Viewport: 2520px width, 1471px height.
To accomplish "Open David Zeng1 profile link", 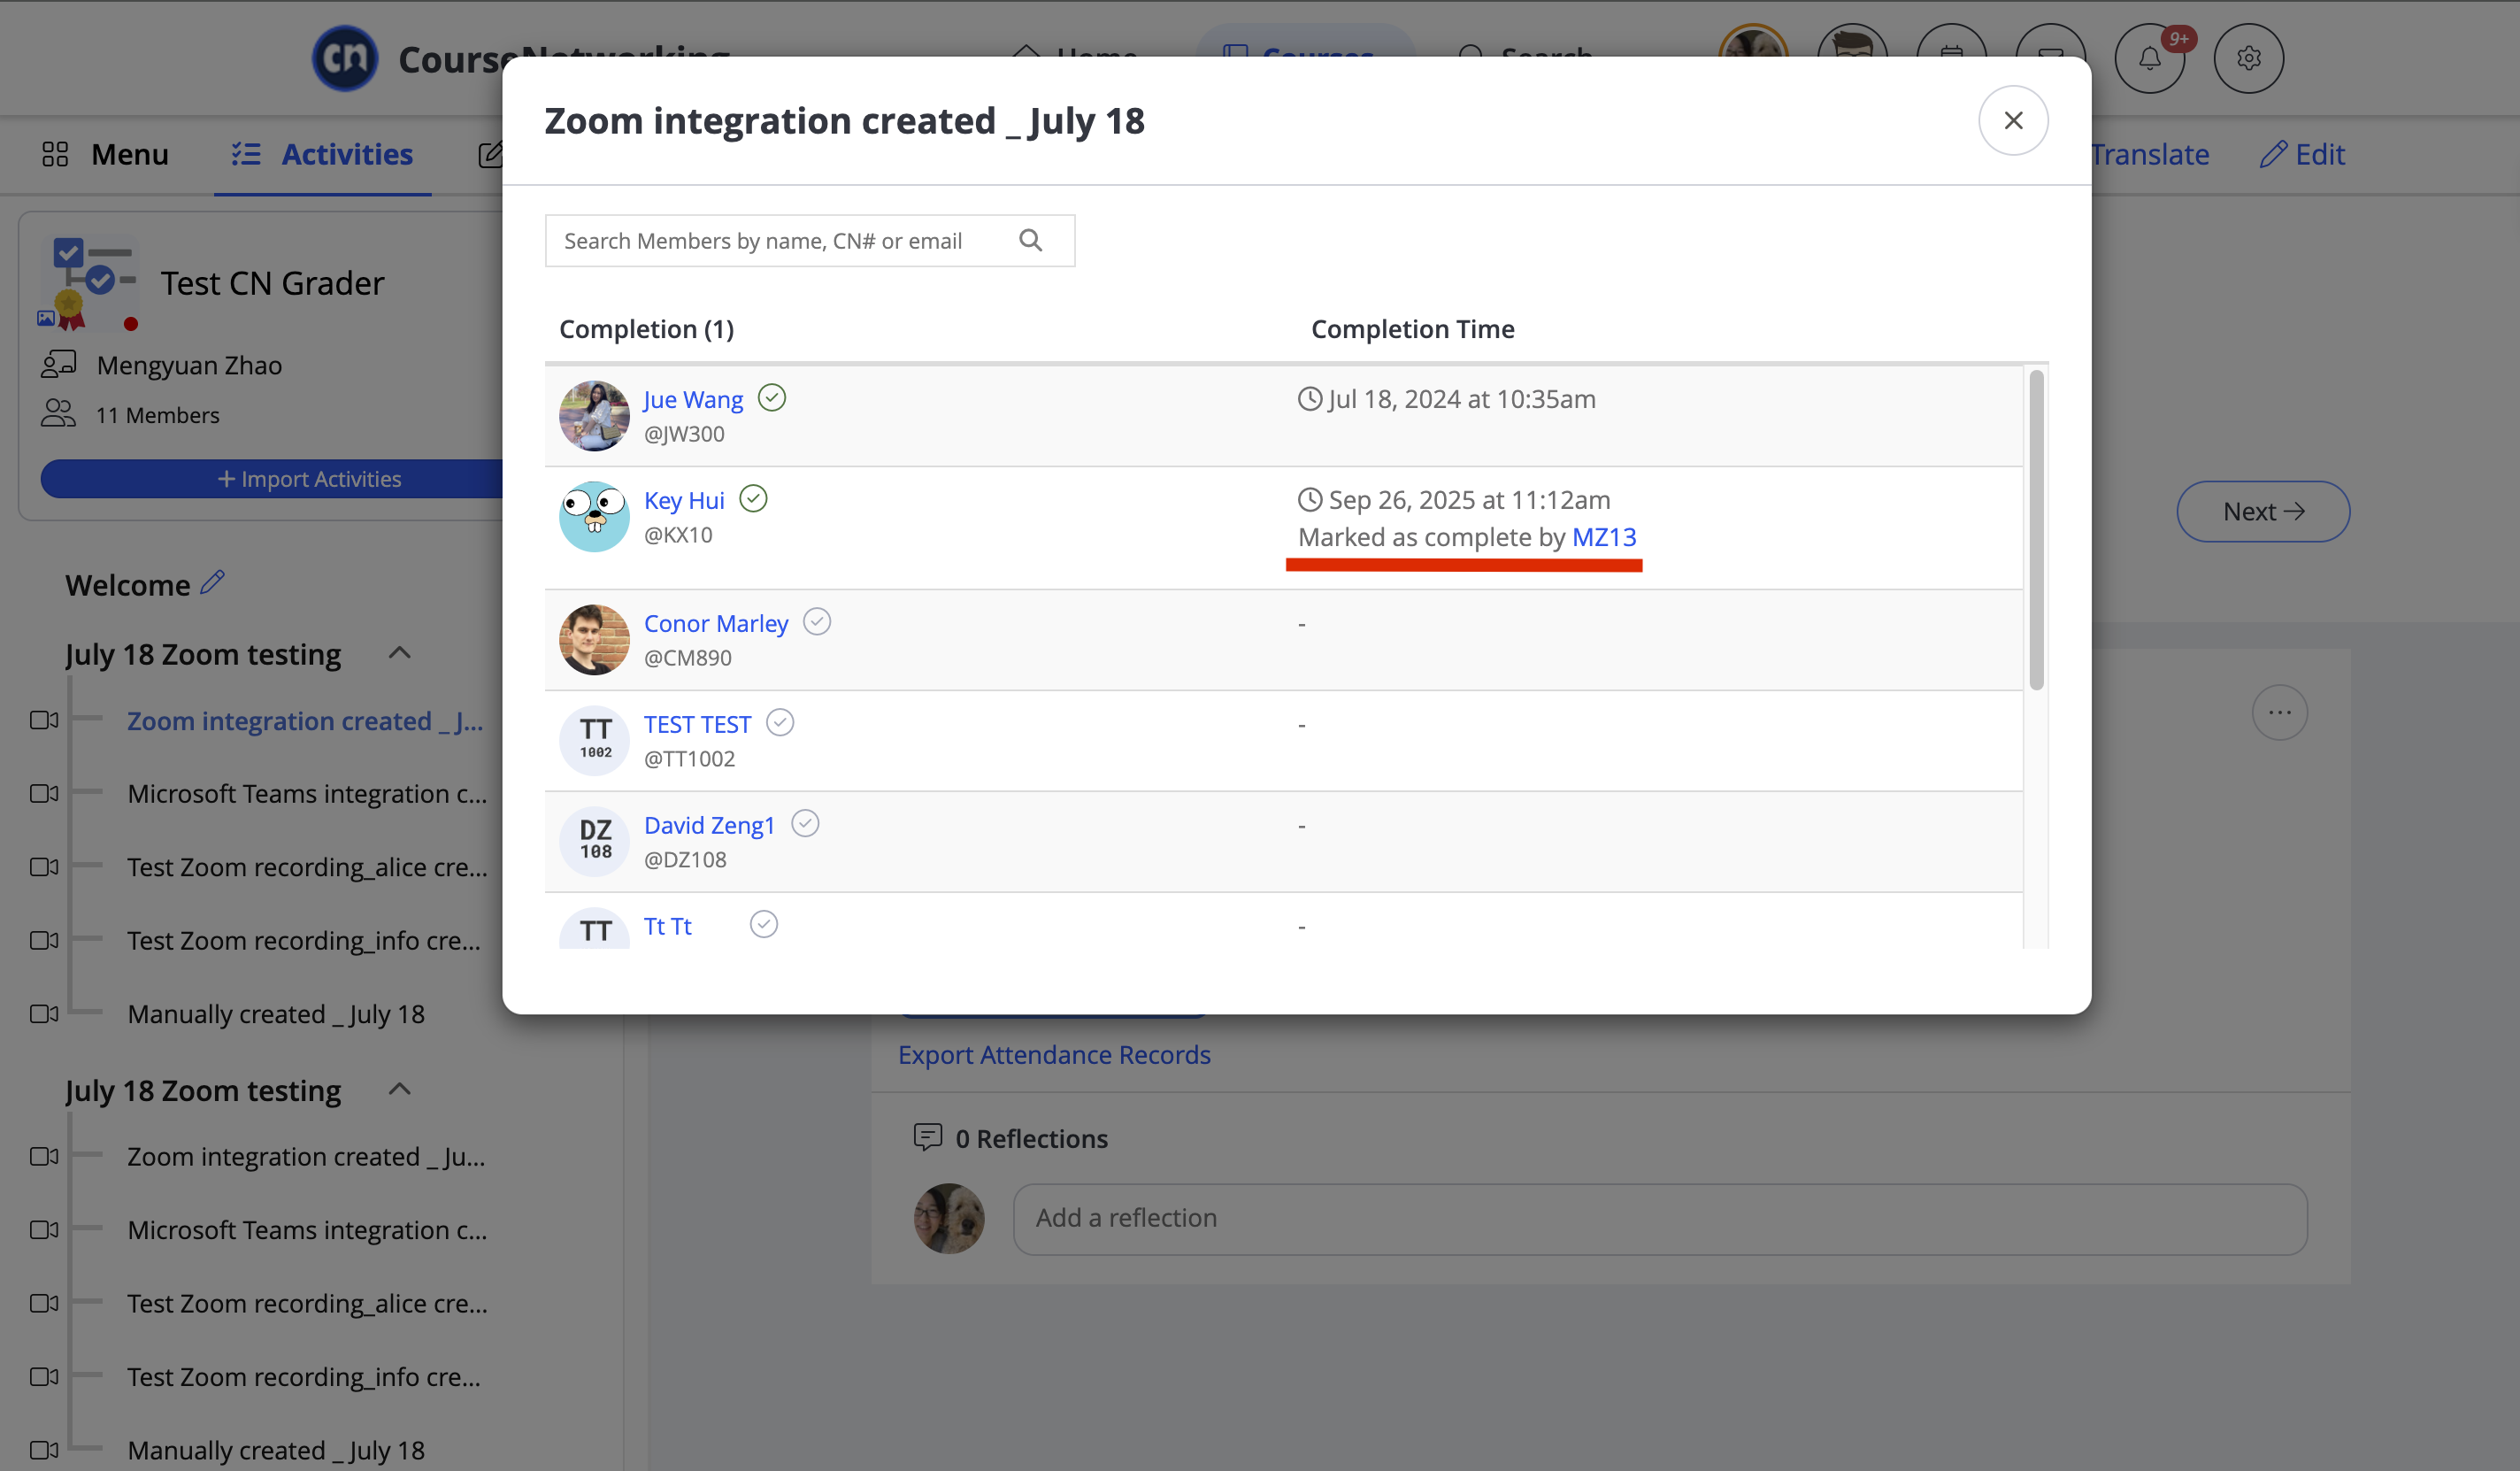I will 710,825.
